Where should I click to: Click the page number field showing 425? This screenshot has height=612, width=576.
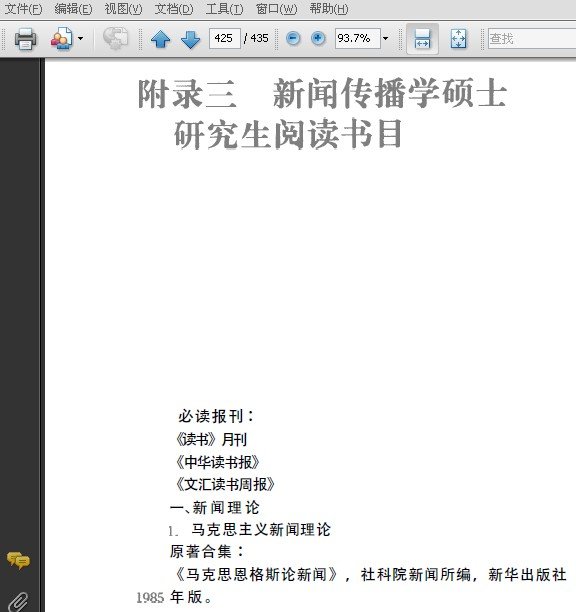[225, 38]
